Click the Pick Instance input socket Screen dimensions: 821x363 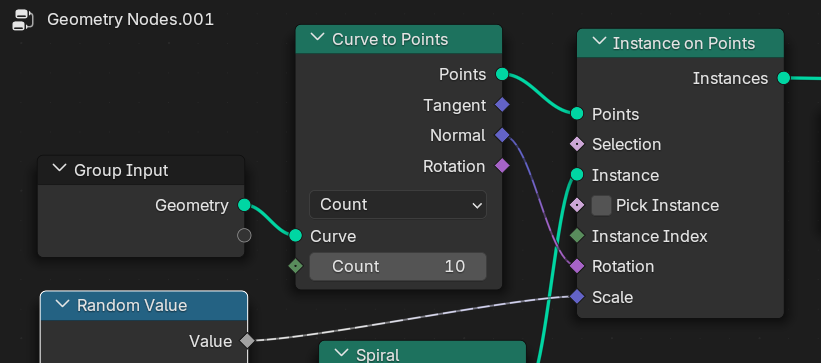tap(576, 205)
